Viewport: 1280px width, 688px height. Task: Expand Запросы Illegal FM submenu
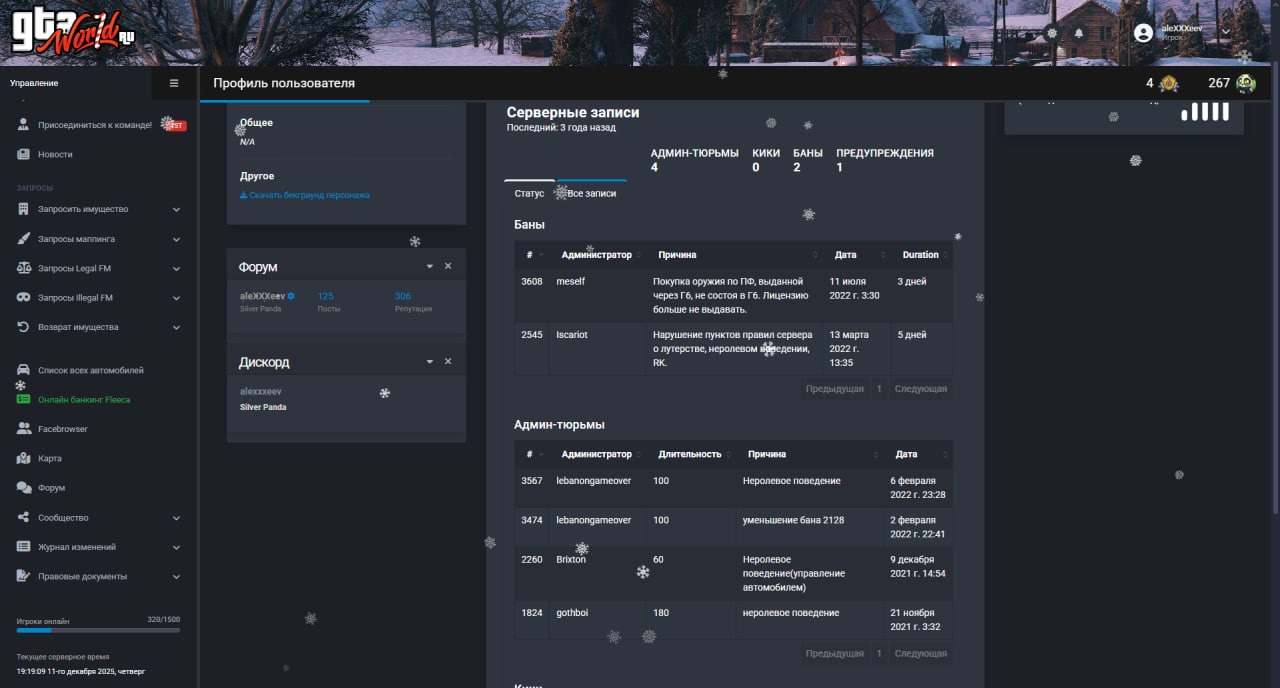176,297
